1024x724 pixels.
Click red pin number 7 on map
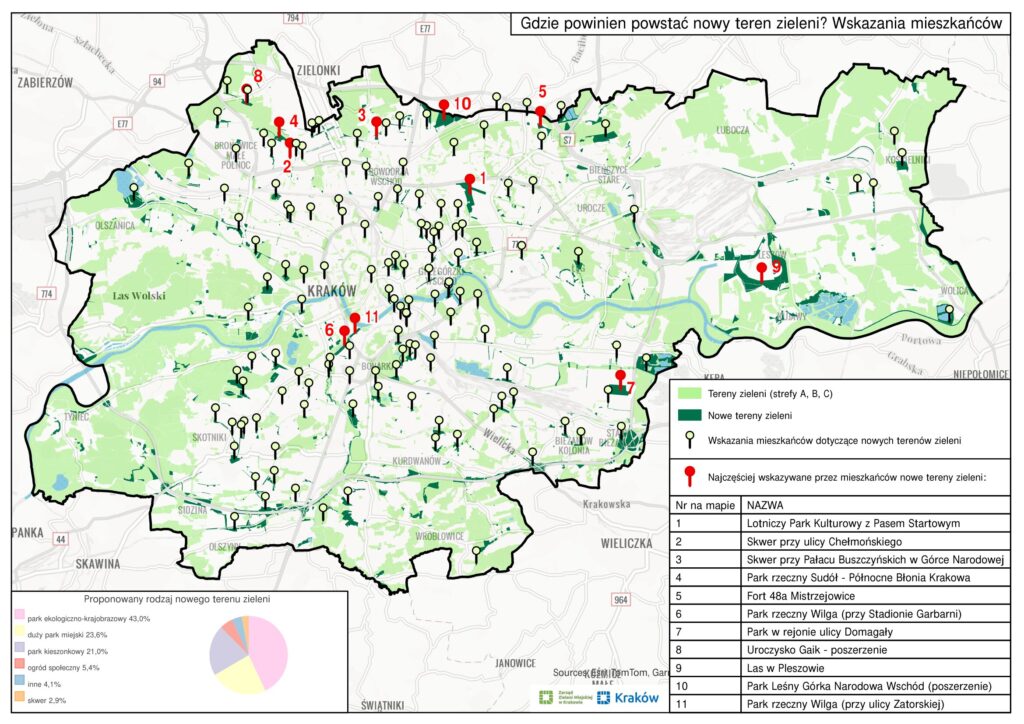[x=620, y=377]
